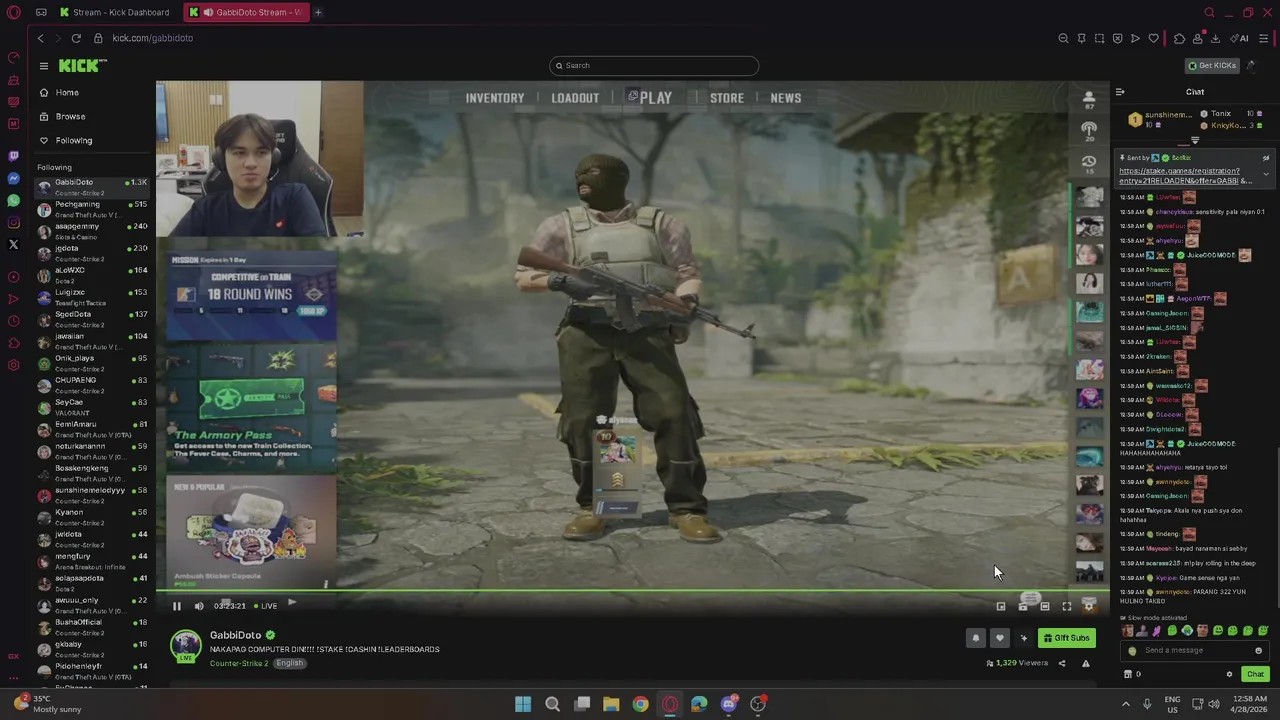Open WhatsApp in Opera sidebar
Viewport: 1280px width, 720px height.
[x=13, y=200]
